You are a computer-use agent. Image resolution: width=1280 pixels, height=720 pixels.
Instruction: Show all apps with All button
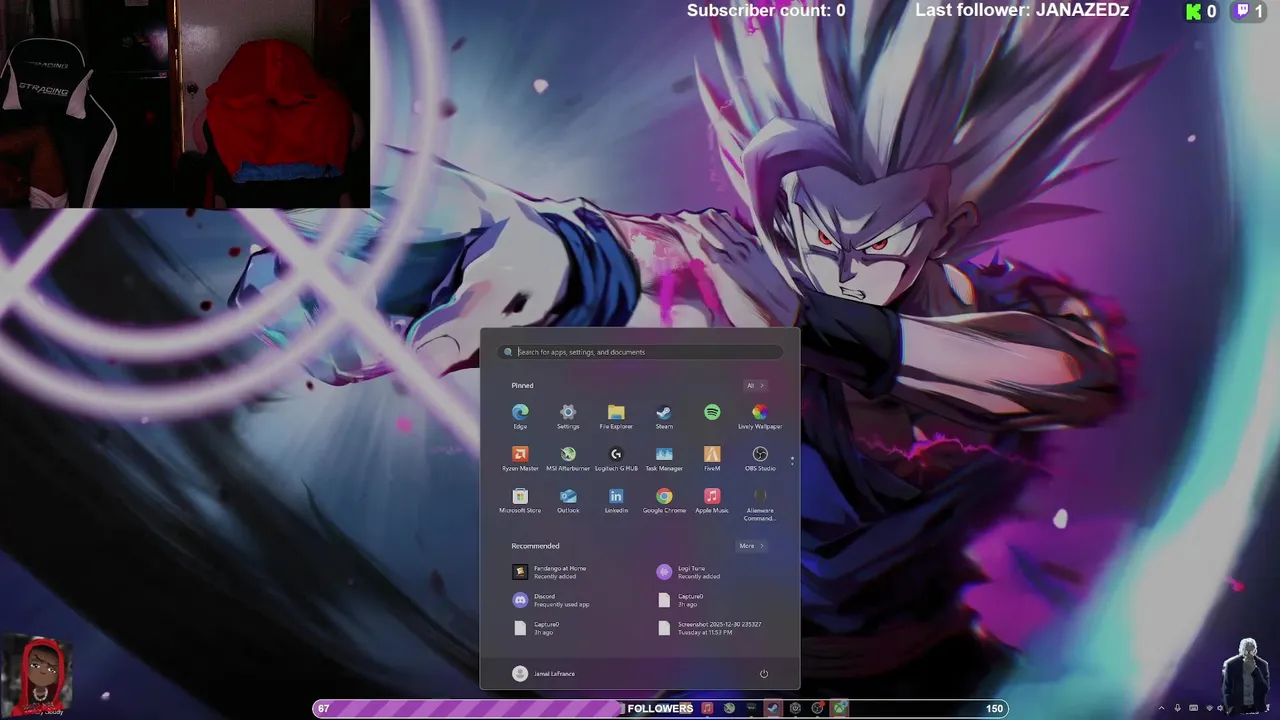(x=755, y=385)
